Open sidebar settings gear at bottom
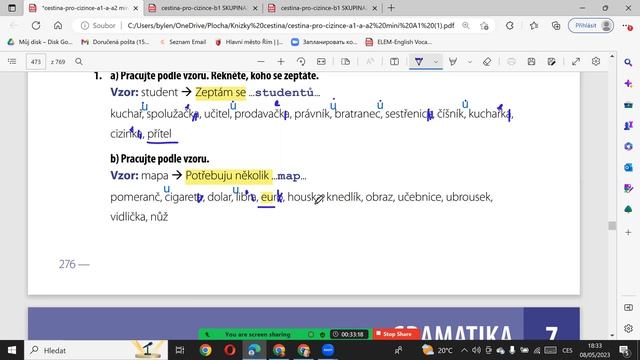 point(628,328)
